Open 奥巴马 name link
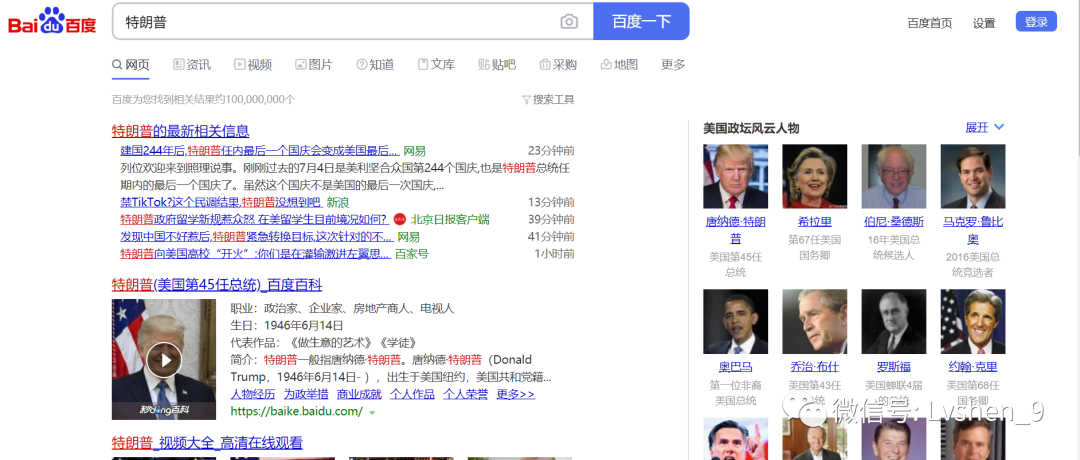Viewport: 1080px width, 460px height. (736, 367)
